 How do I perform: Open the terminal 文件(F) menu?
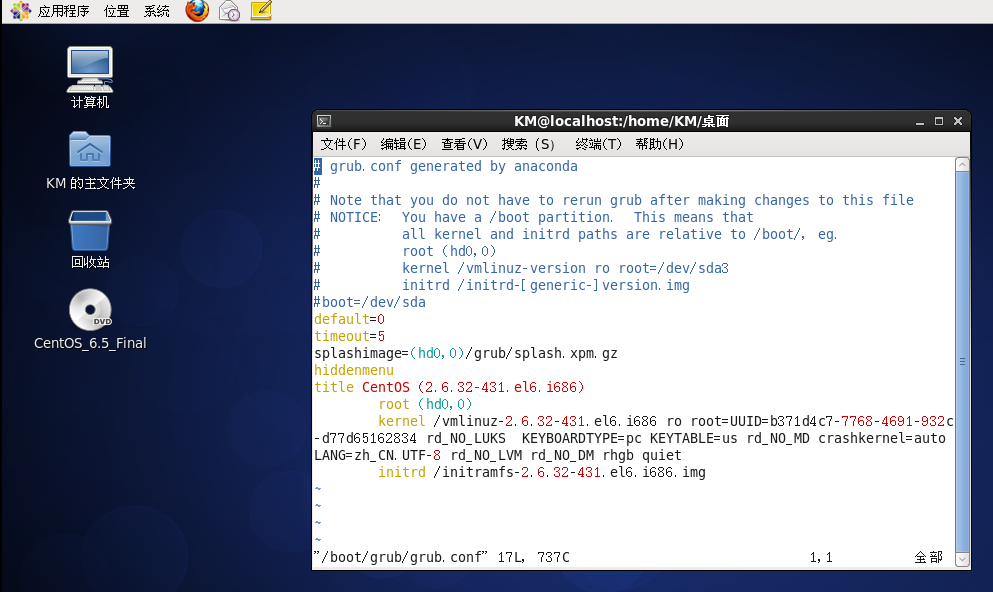[x=343, y=144]
